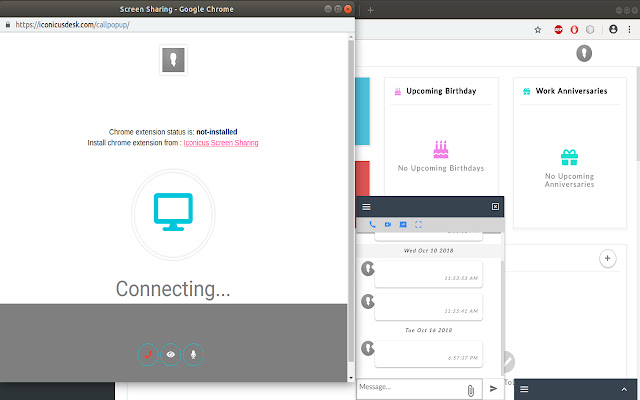Click the No Upcoming Anniversaries text

[x=569, y=180]
